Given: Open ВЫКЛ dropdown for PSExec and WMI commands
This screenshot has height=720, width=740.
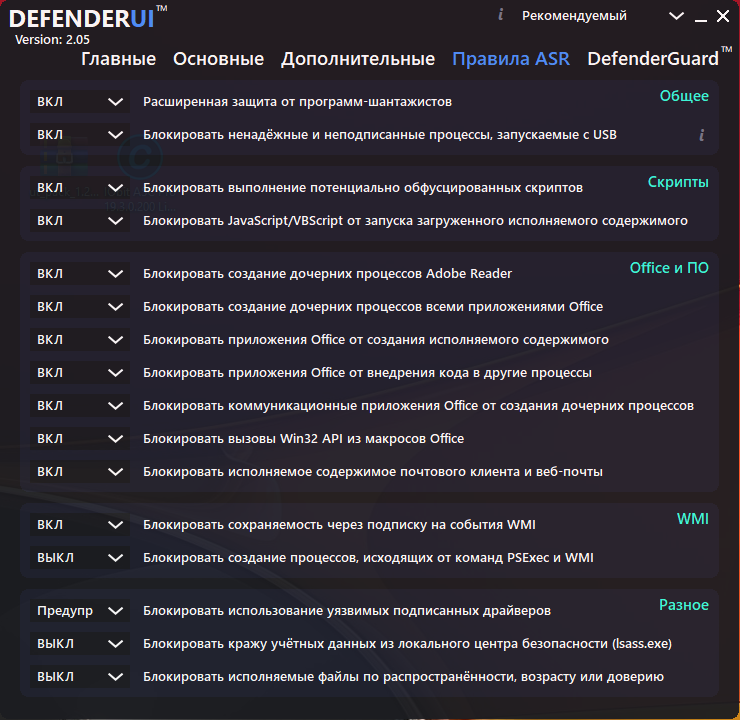Looking at the screenshot, I should [80, 558].
